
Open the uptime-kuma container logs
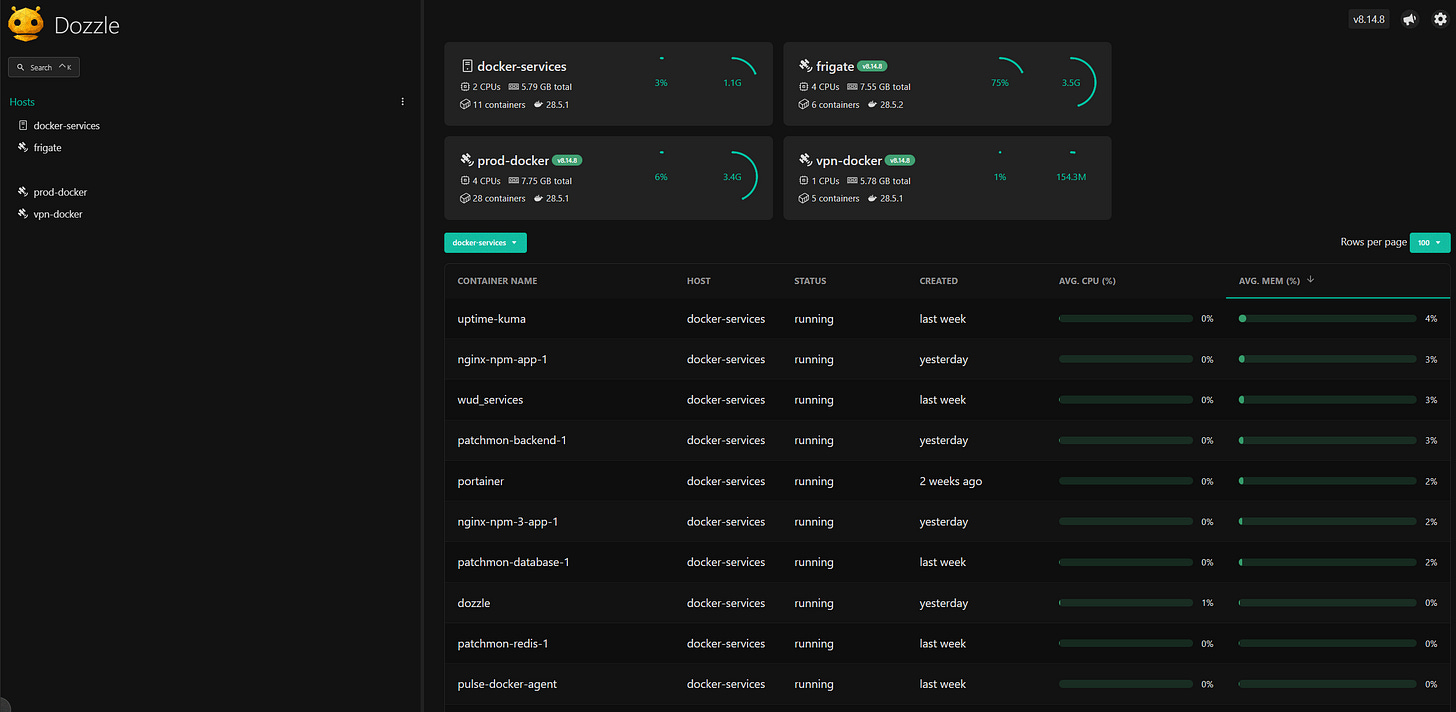coord(491,319)
